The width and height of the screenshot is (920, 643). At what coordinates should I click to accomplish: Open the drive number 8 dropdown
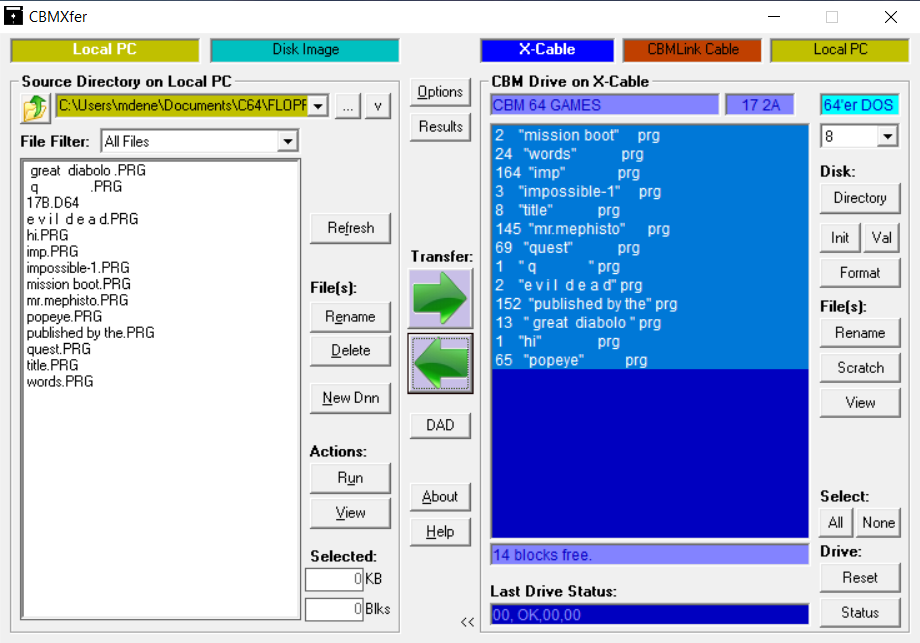(888, 136)
